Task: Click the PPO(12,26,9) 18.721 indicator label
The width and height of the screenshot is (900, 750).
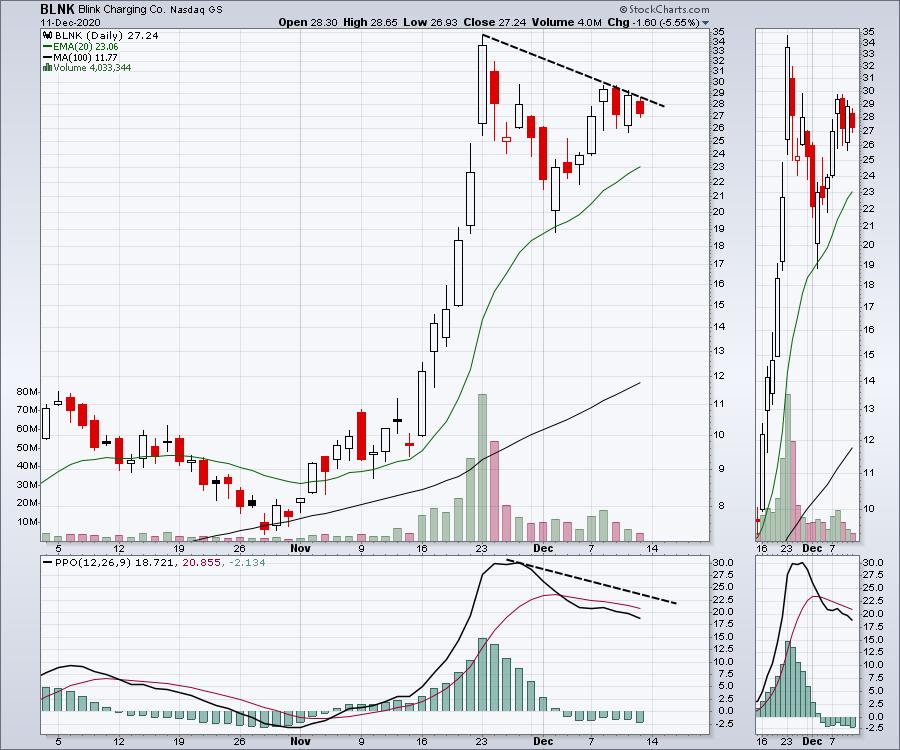Action: coord(114,563)
